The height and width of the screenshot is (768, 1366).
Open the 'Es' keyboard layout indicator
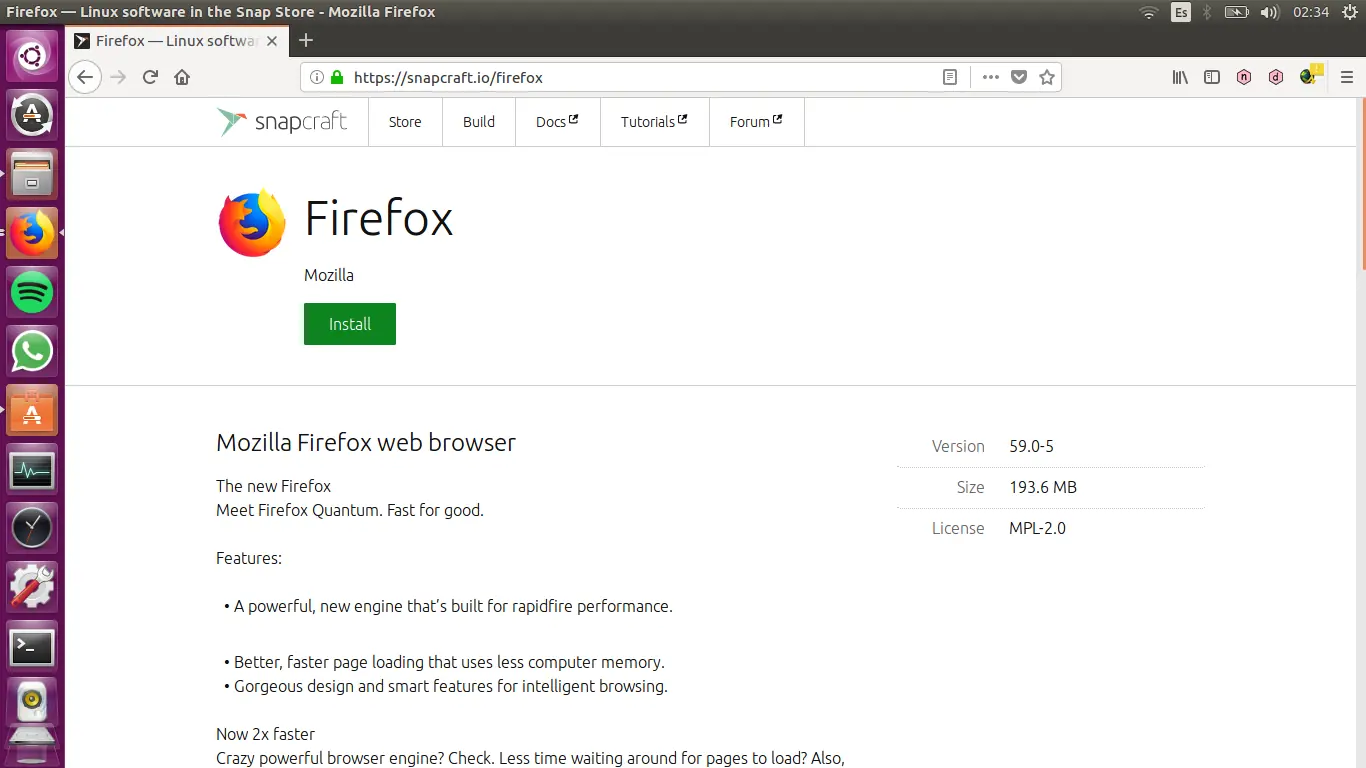click(x=1181, y=12)
